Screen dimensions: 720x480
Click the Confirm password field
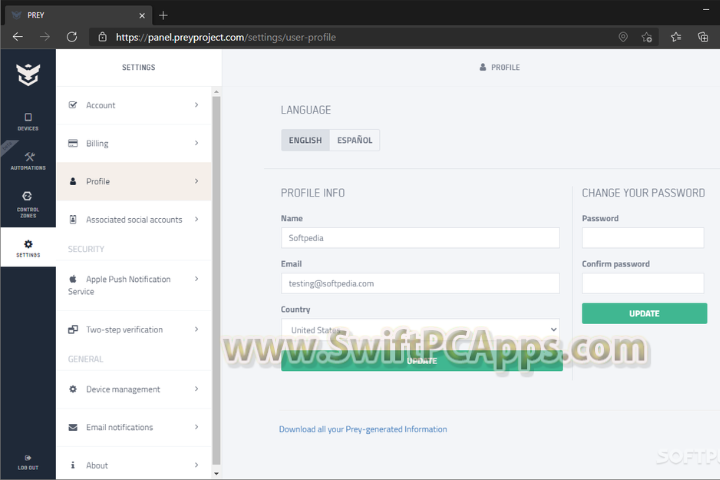(643, 283)
